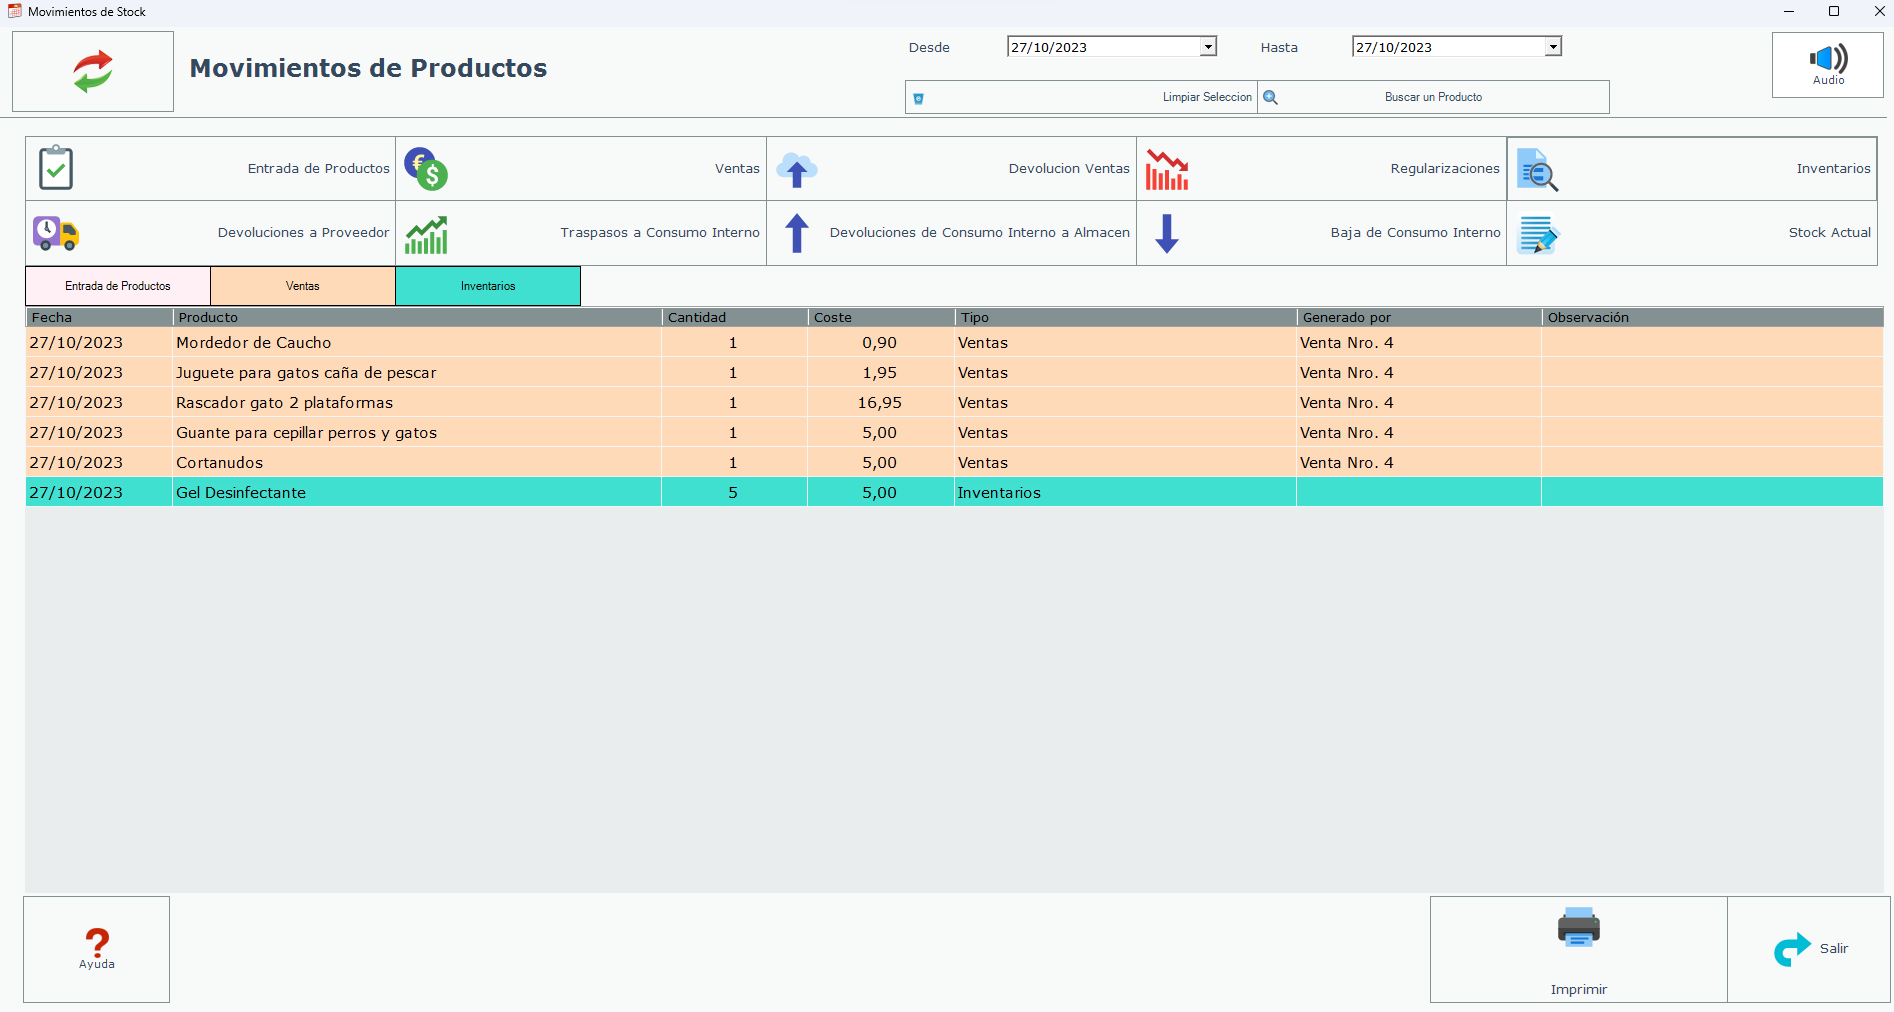Image resolution: width=1894 pixels, height=1012 pixels.
Task: Click the Baja de Consumo Interno arrow
Action: point(1167,233)
